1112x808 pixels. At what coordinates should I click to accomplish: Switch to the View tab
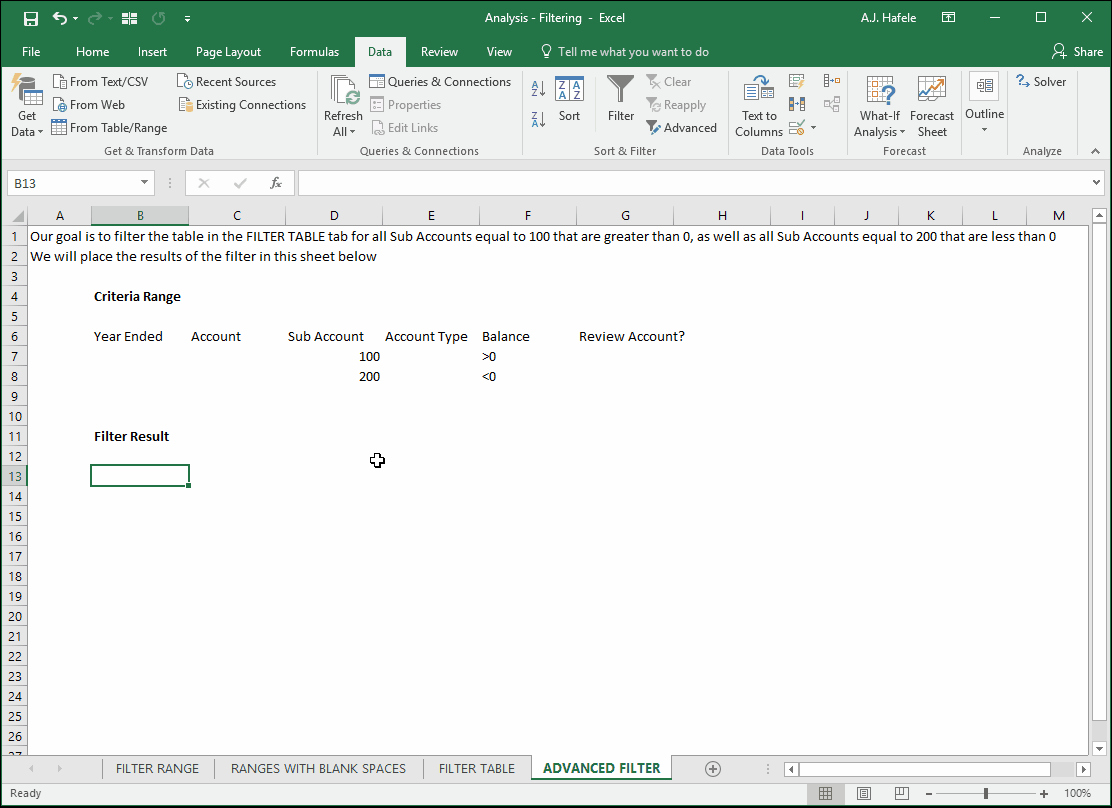[499, 52]
